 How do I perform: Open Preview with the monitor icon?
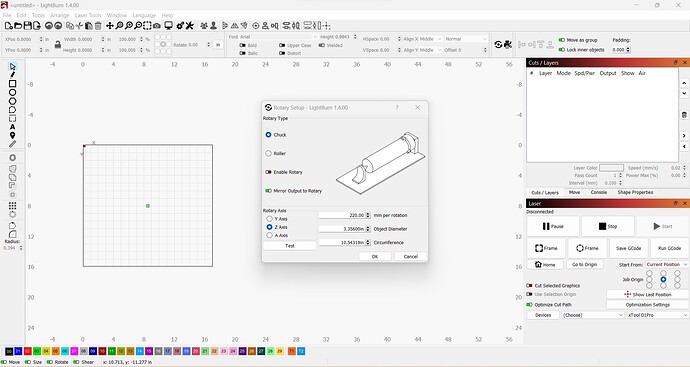point(168,26)
